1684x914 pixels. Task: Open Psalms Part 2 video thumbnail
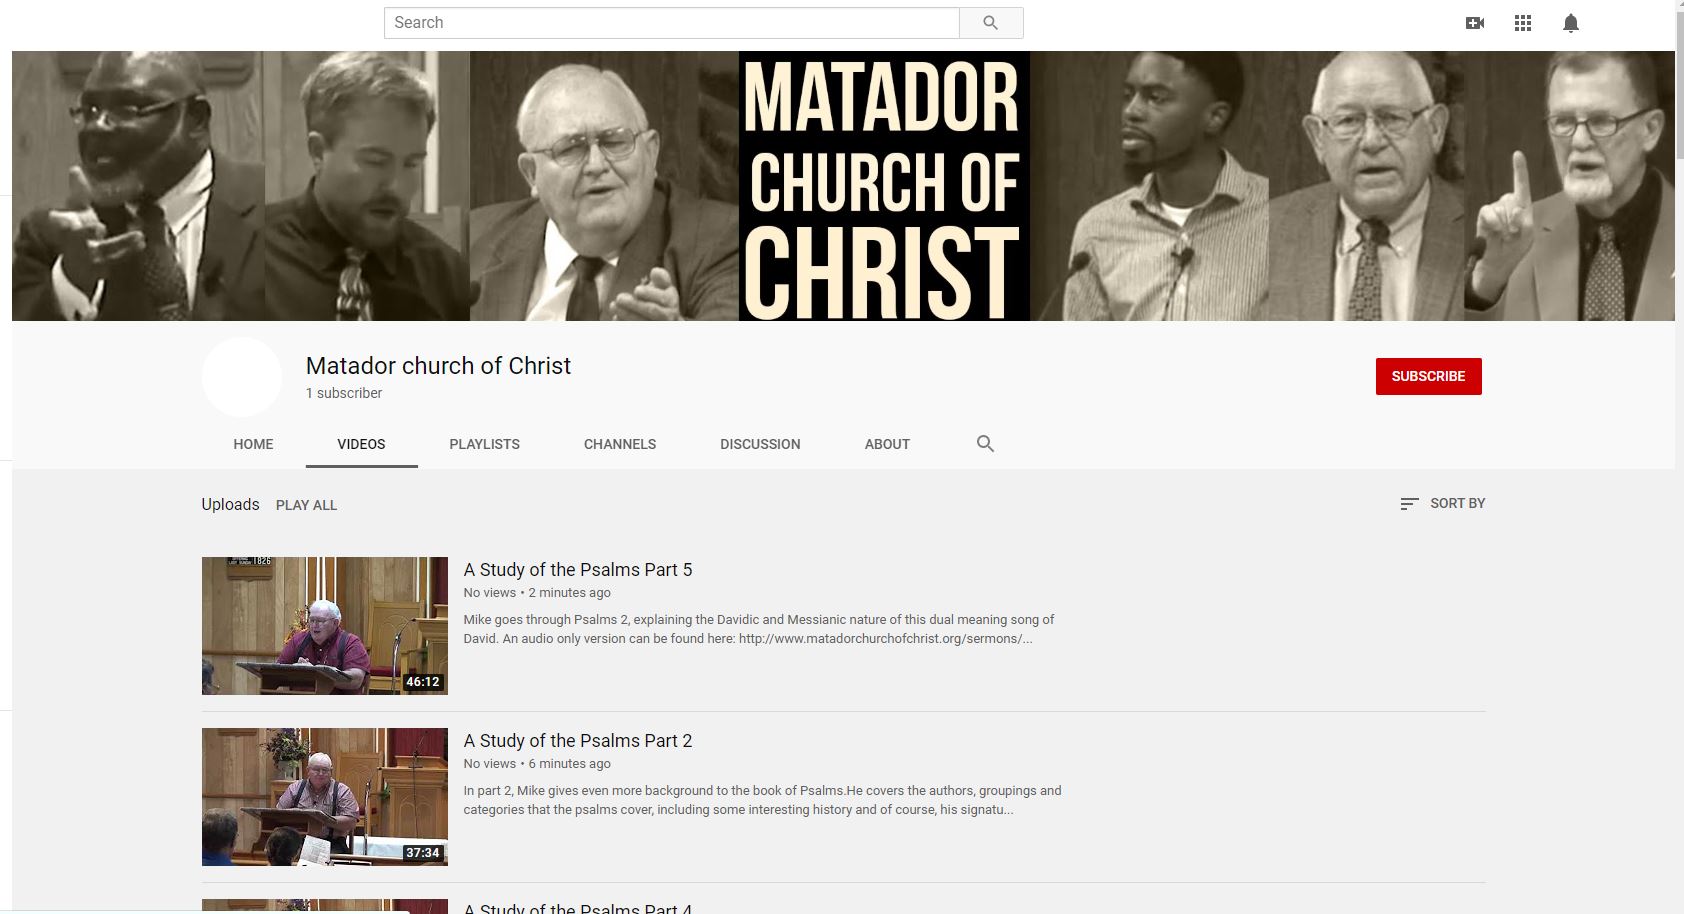pyautogui.click(x=325, y=797)
